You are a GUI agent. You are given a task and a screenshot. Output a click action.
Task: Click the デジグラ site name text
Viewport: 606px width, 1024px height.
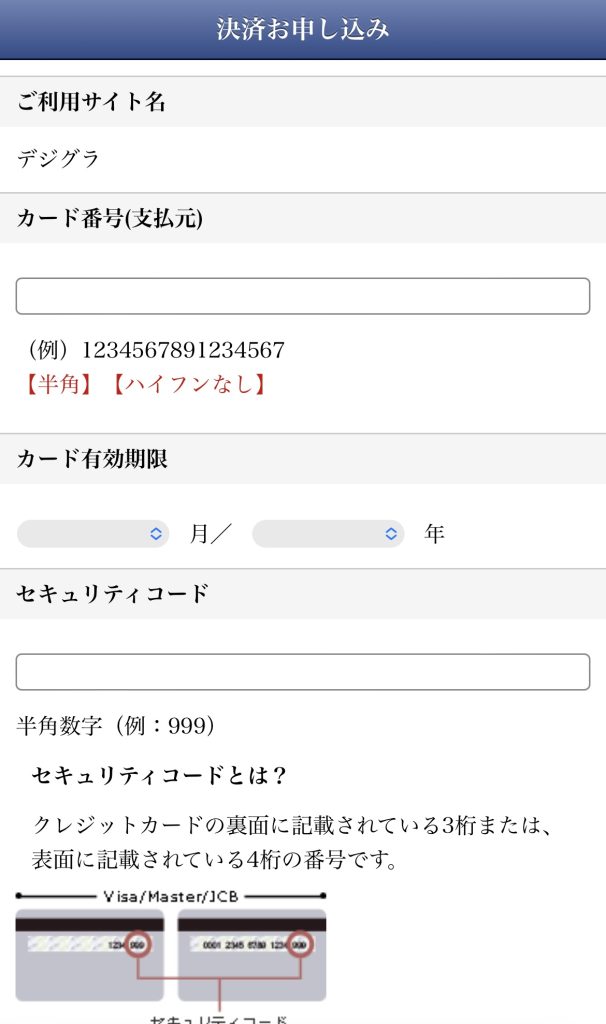[58, 158]
